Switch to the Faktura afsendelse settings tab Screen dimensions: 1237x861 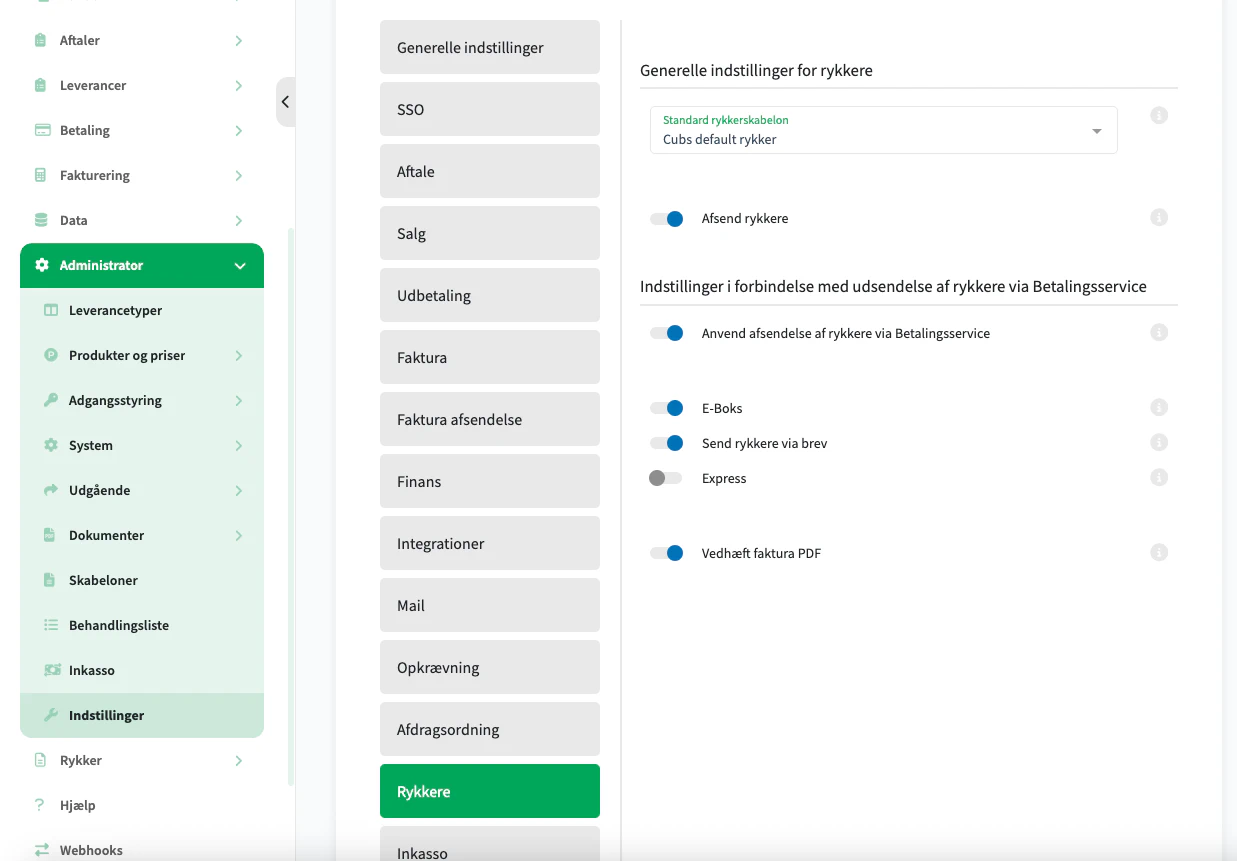489,420
